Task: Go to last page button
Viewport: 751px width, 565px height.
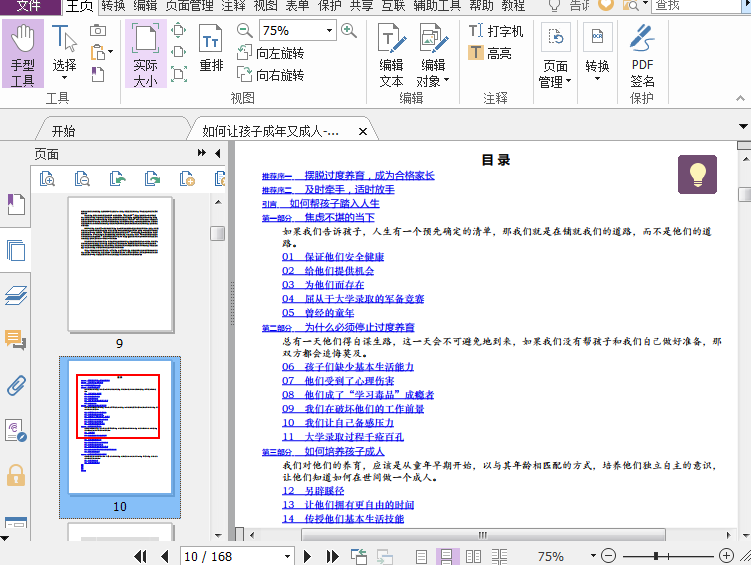Action: coord(332,556)
